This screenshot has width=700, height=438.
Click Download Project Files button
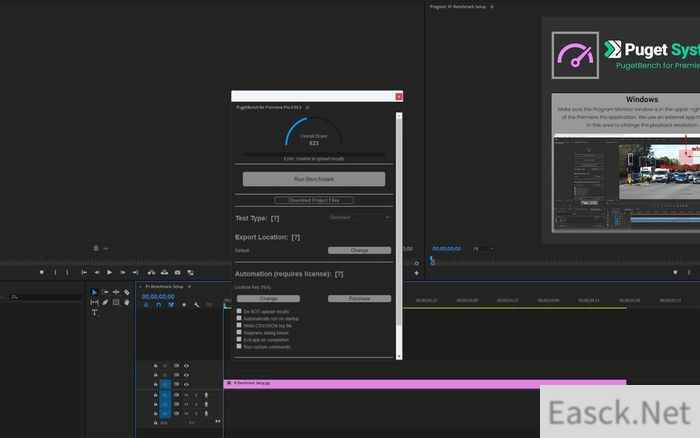pyautogui.click(x=314, y=200)
